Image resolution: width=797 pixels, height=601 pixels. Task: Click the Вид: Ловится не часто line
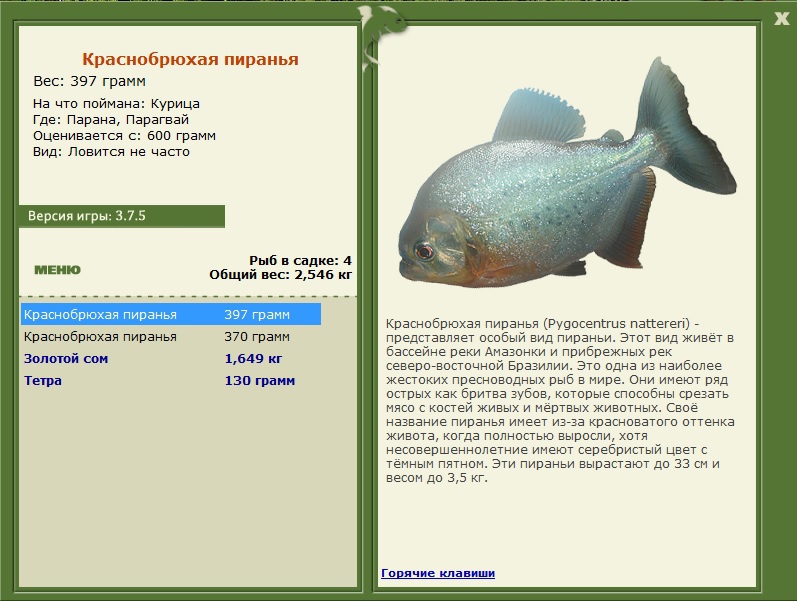(111, 152)
